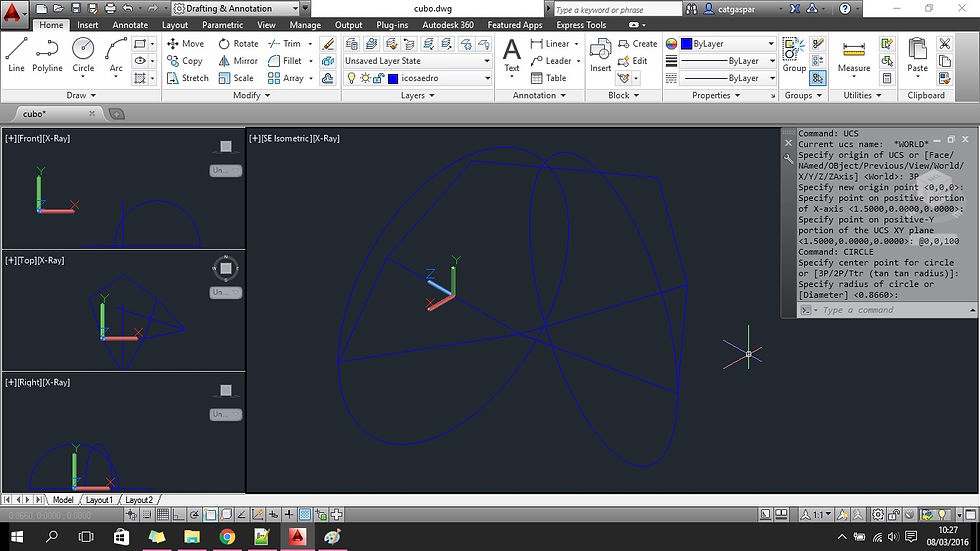Toggle 3D object snap in status bar

pos(226,515)
